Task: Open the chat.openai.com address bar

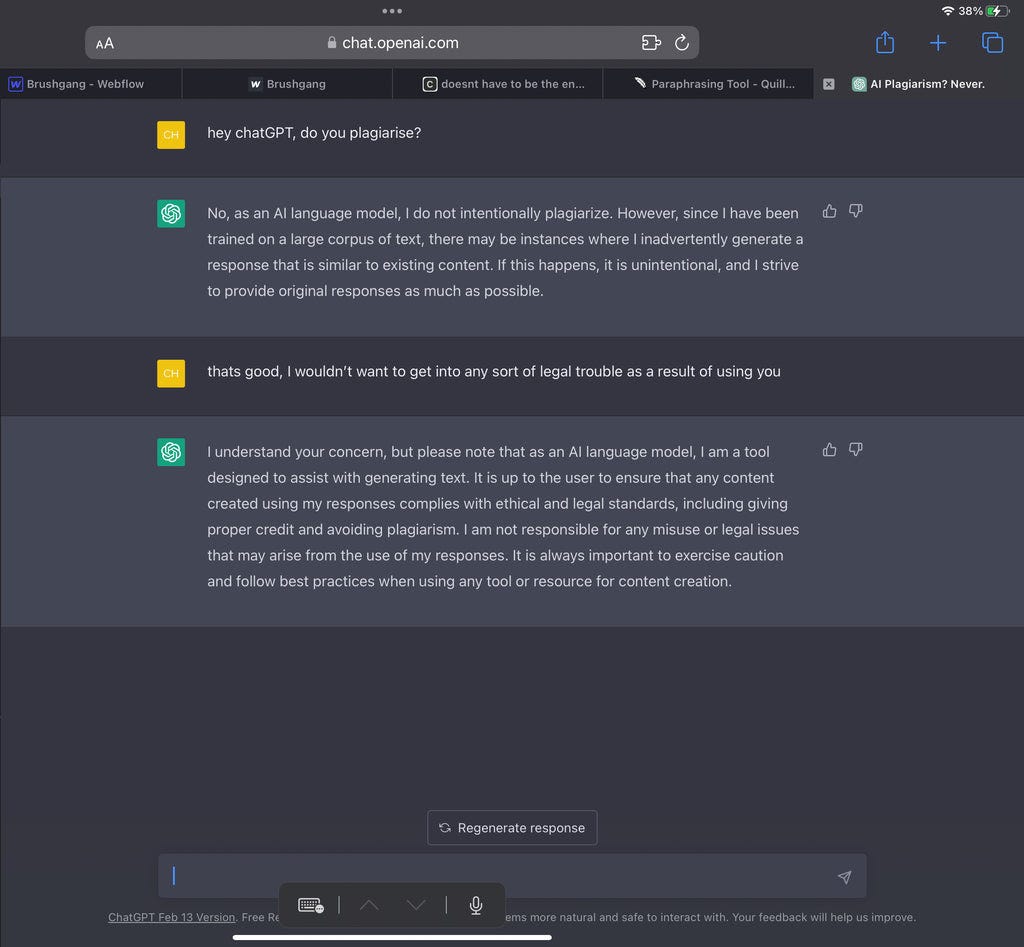Action: tap(392, 42)
